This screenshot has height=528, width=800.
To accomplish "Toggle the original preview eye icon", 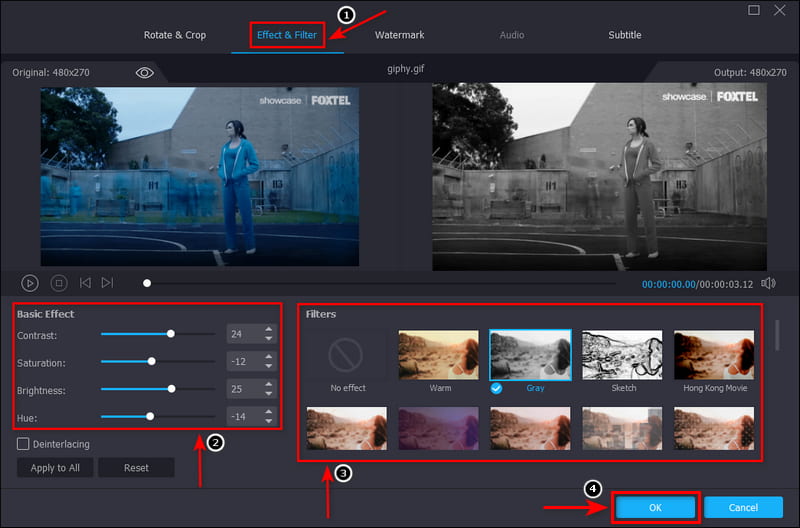I will point(145,73).
